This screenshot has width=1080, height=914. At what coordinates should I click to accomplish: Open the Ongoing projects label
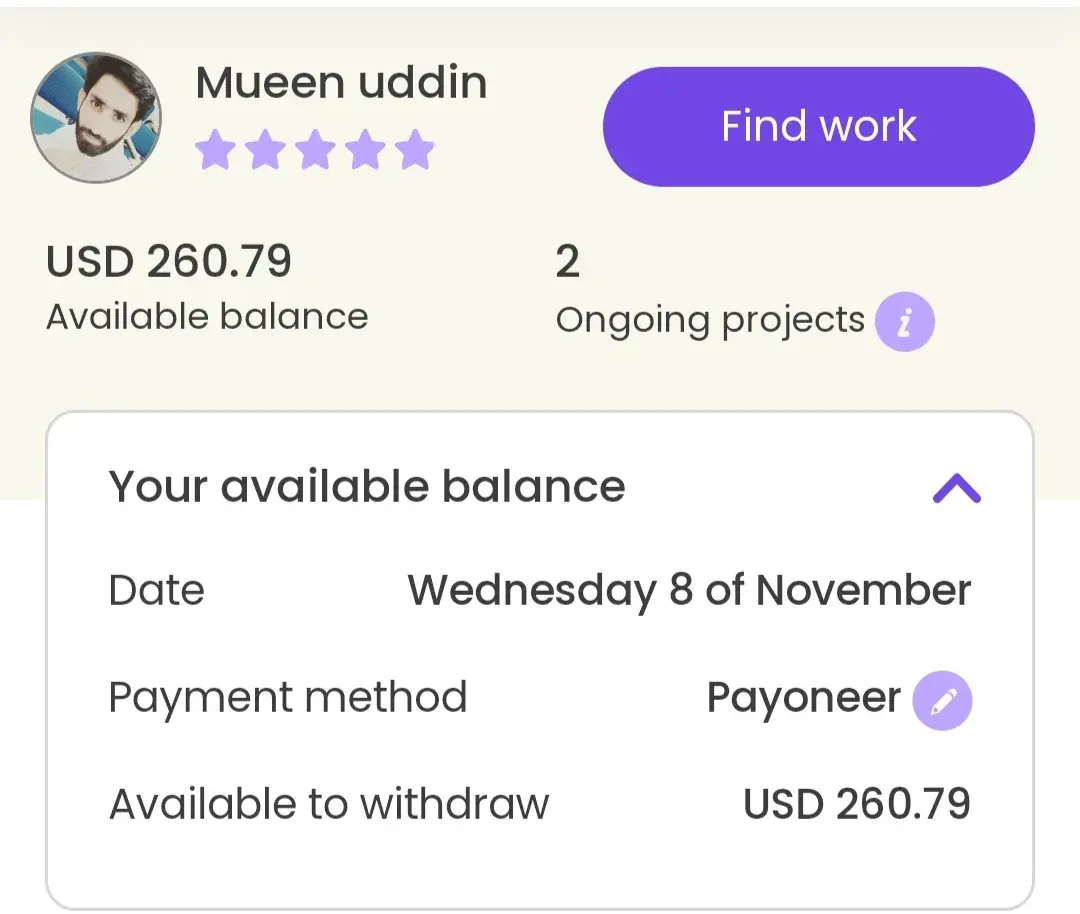pyautogui.click(x=710, y=320)
